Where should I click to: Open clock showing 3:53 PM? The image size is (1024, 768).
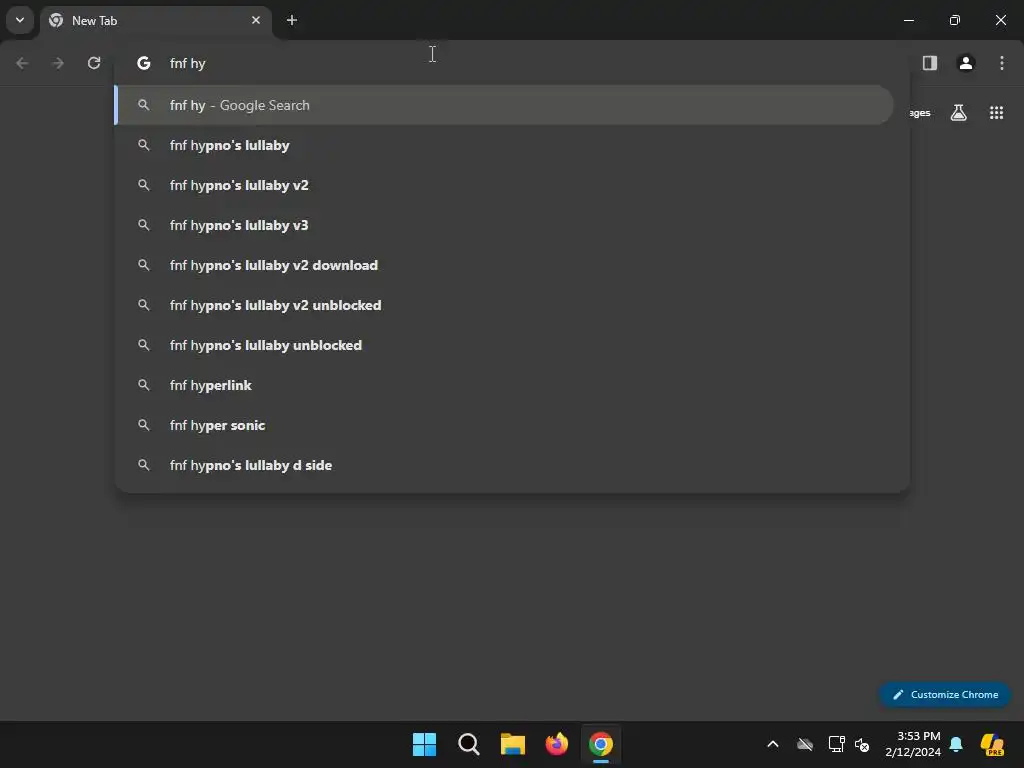coord(913,744)
